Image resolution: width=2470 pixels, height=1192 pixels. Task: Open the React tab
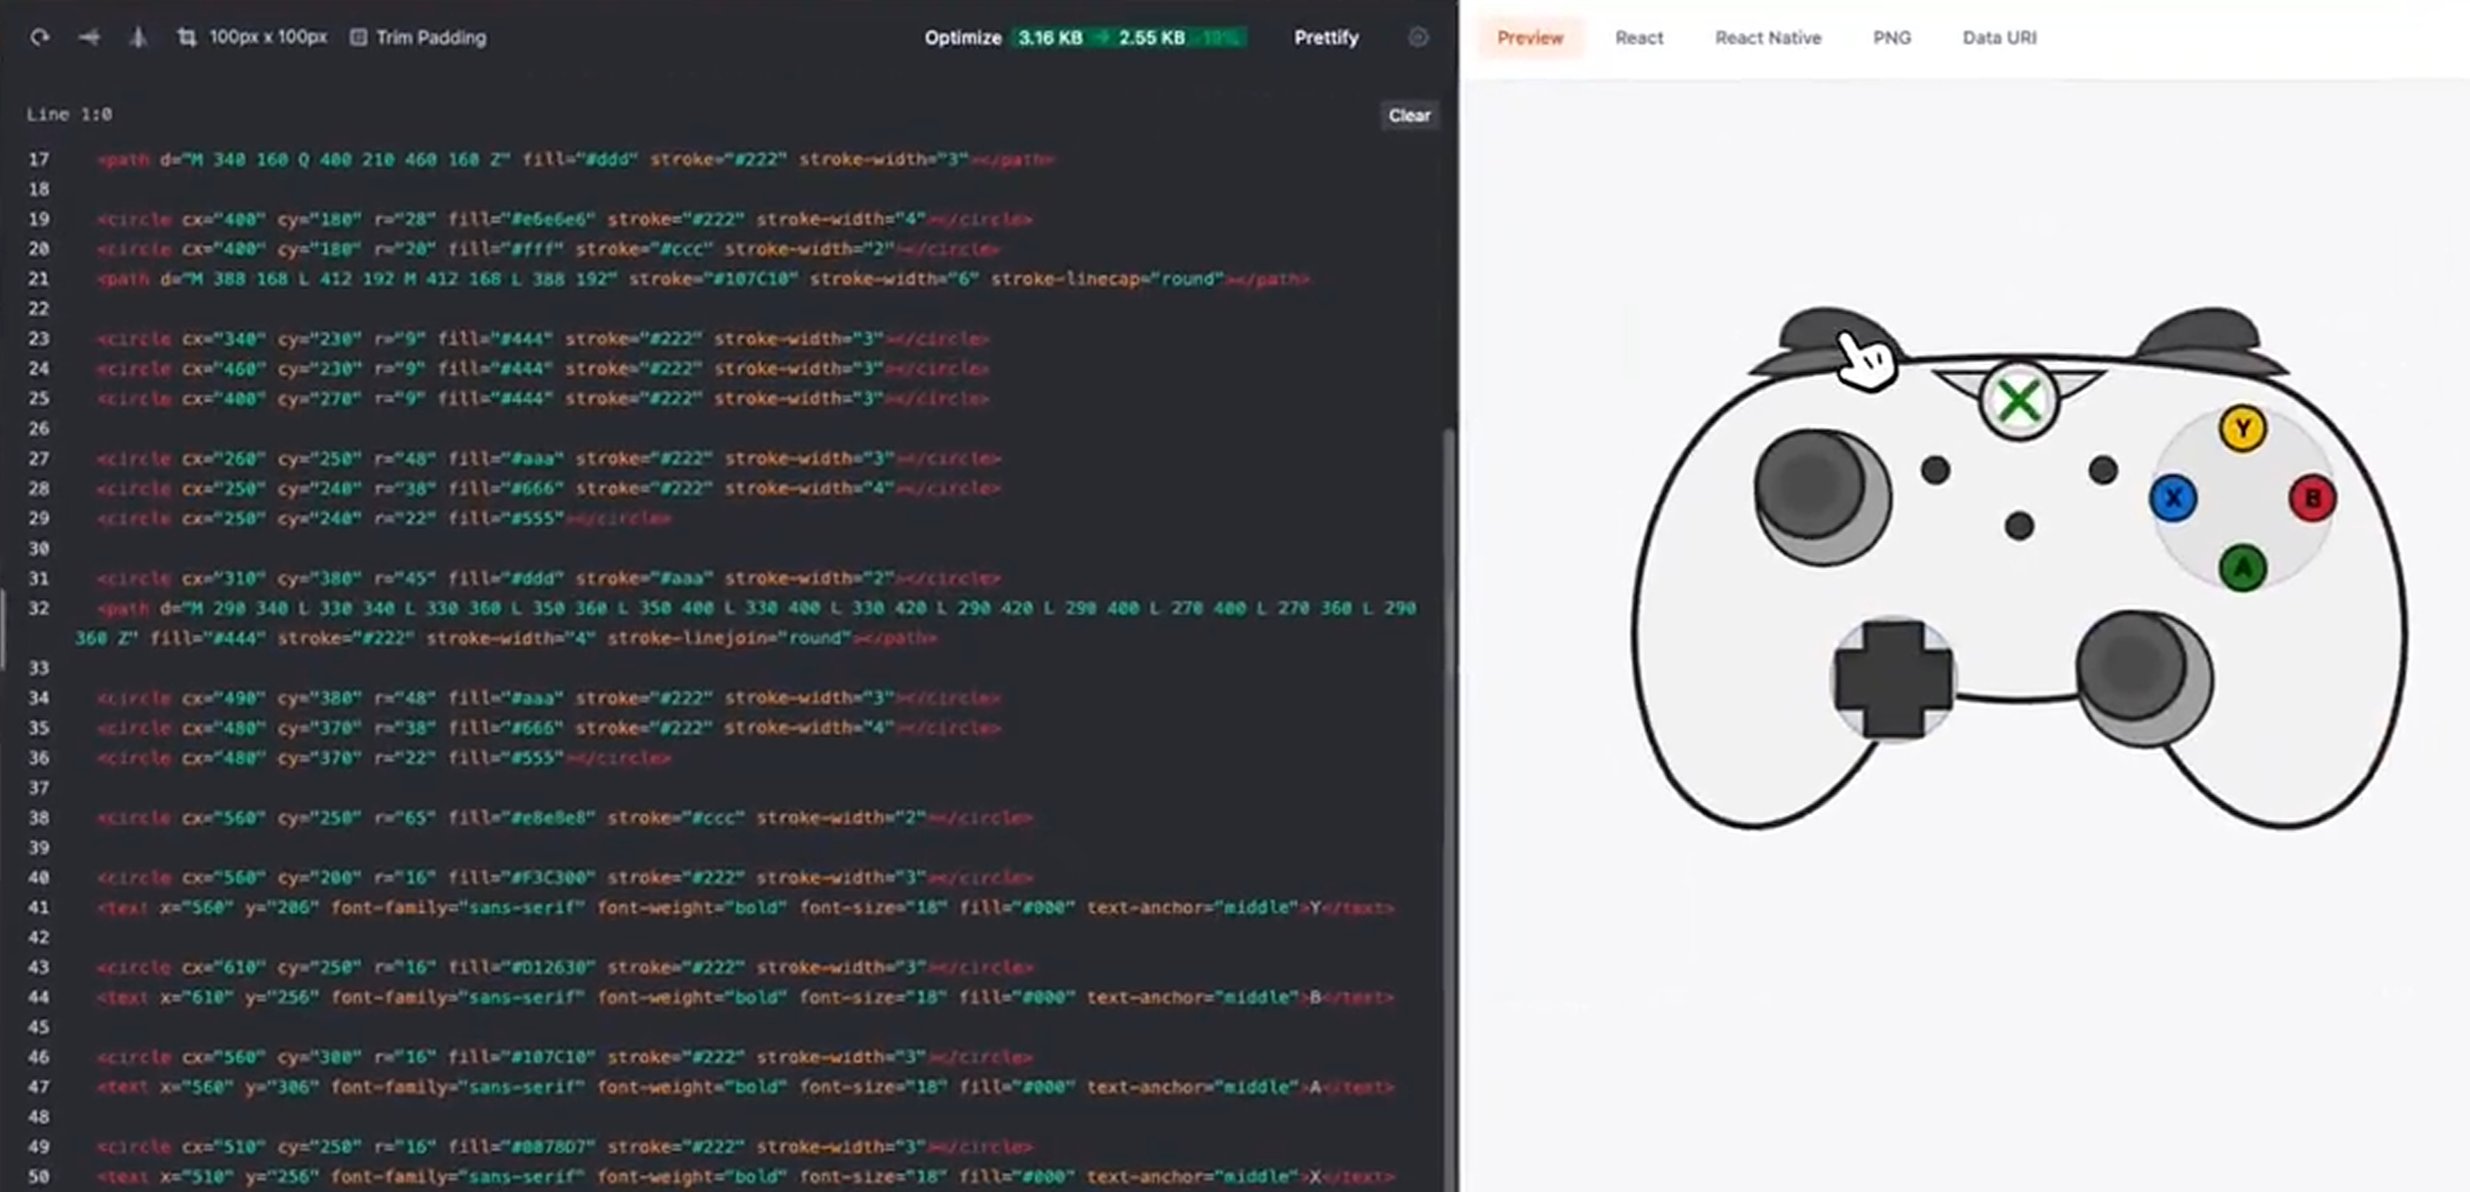click(x=1639, y=37)
